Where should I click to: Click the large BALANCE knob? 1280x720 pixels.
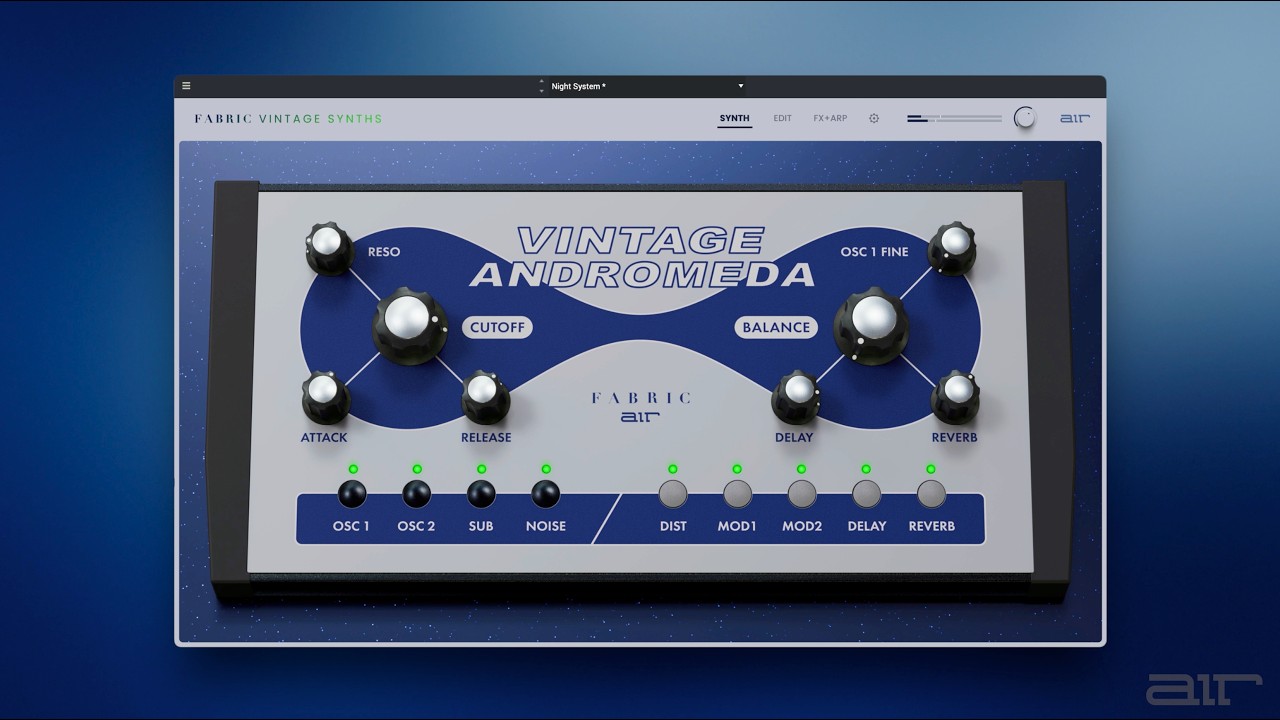pos(873,324)
